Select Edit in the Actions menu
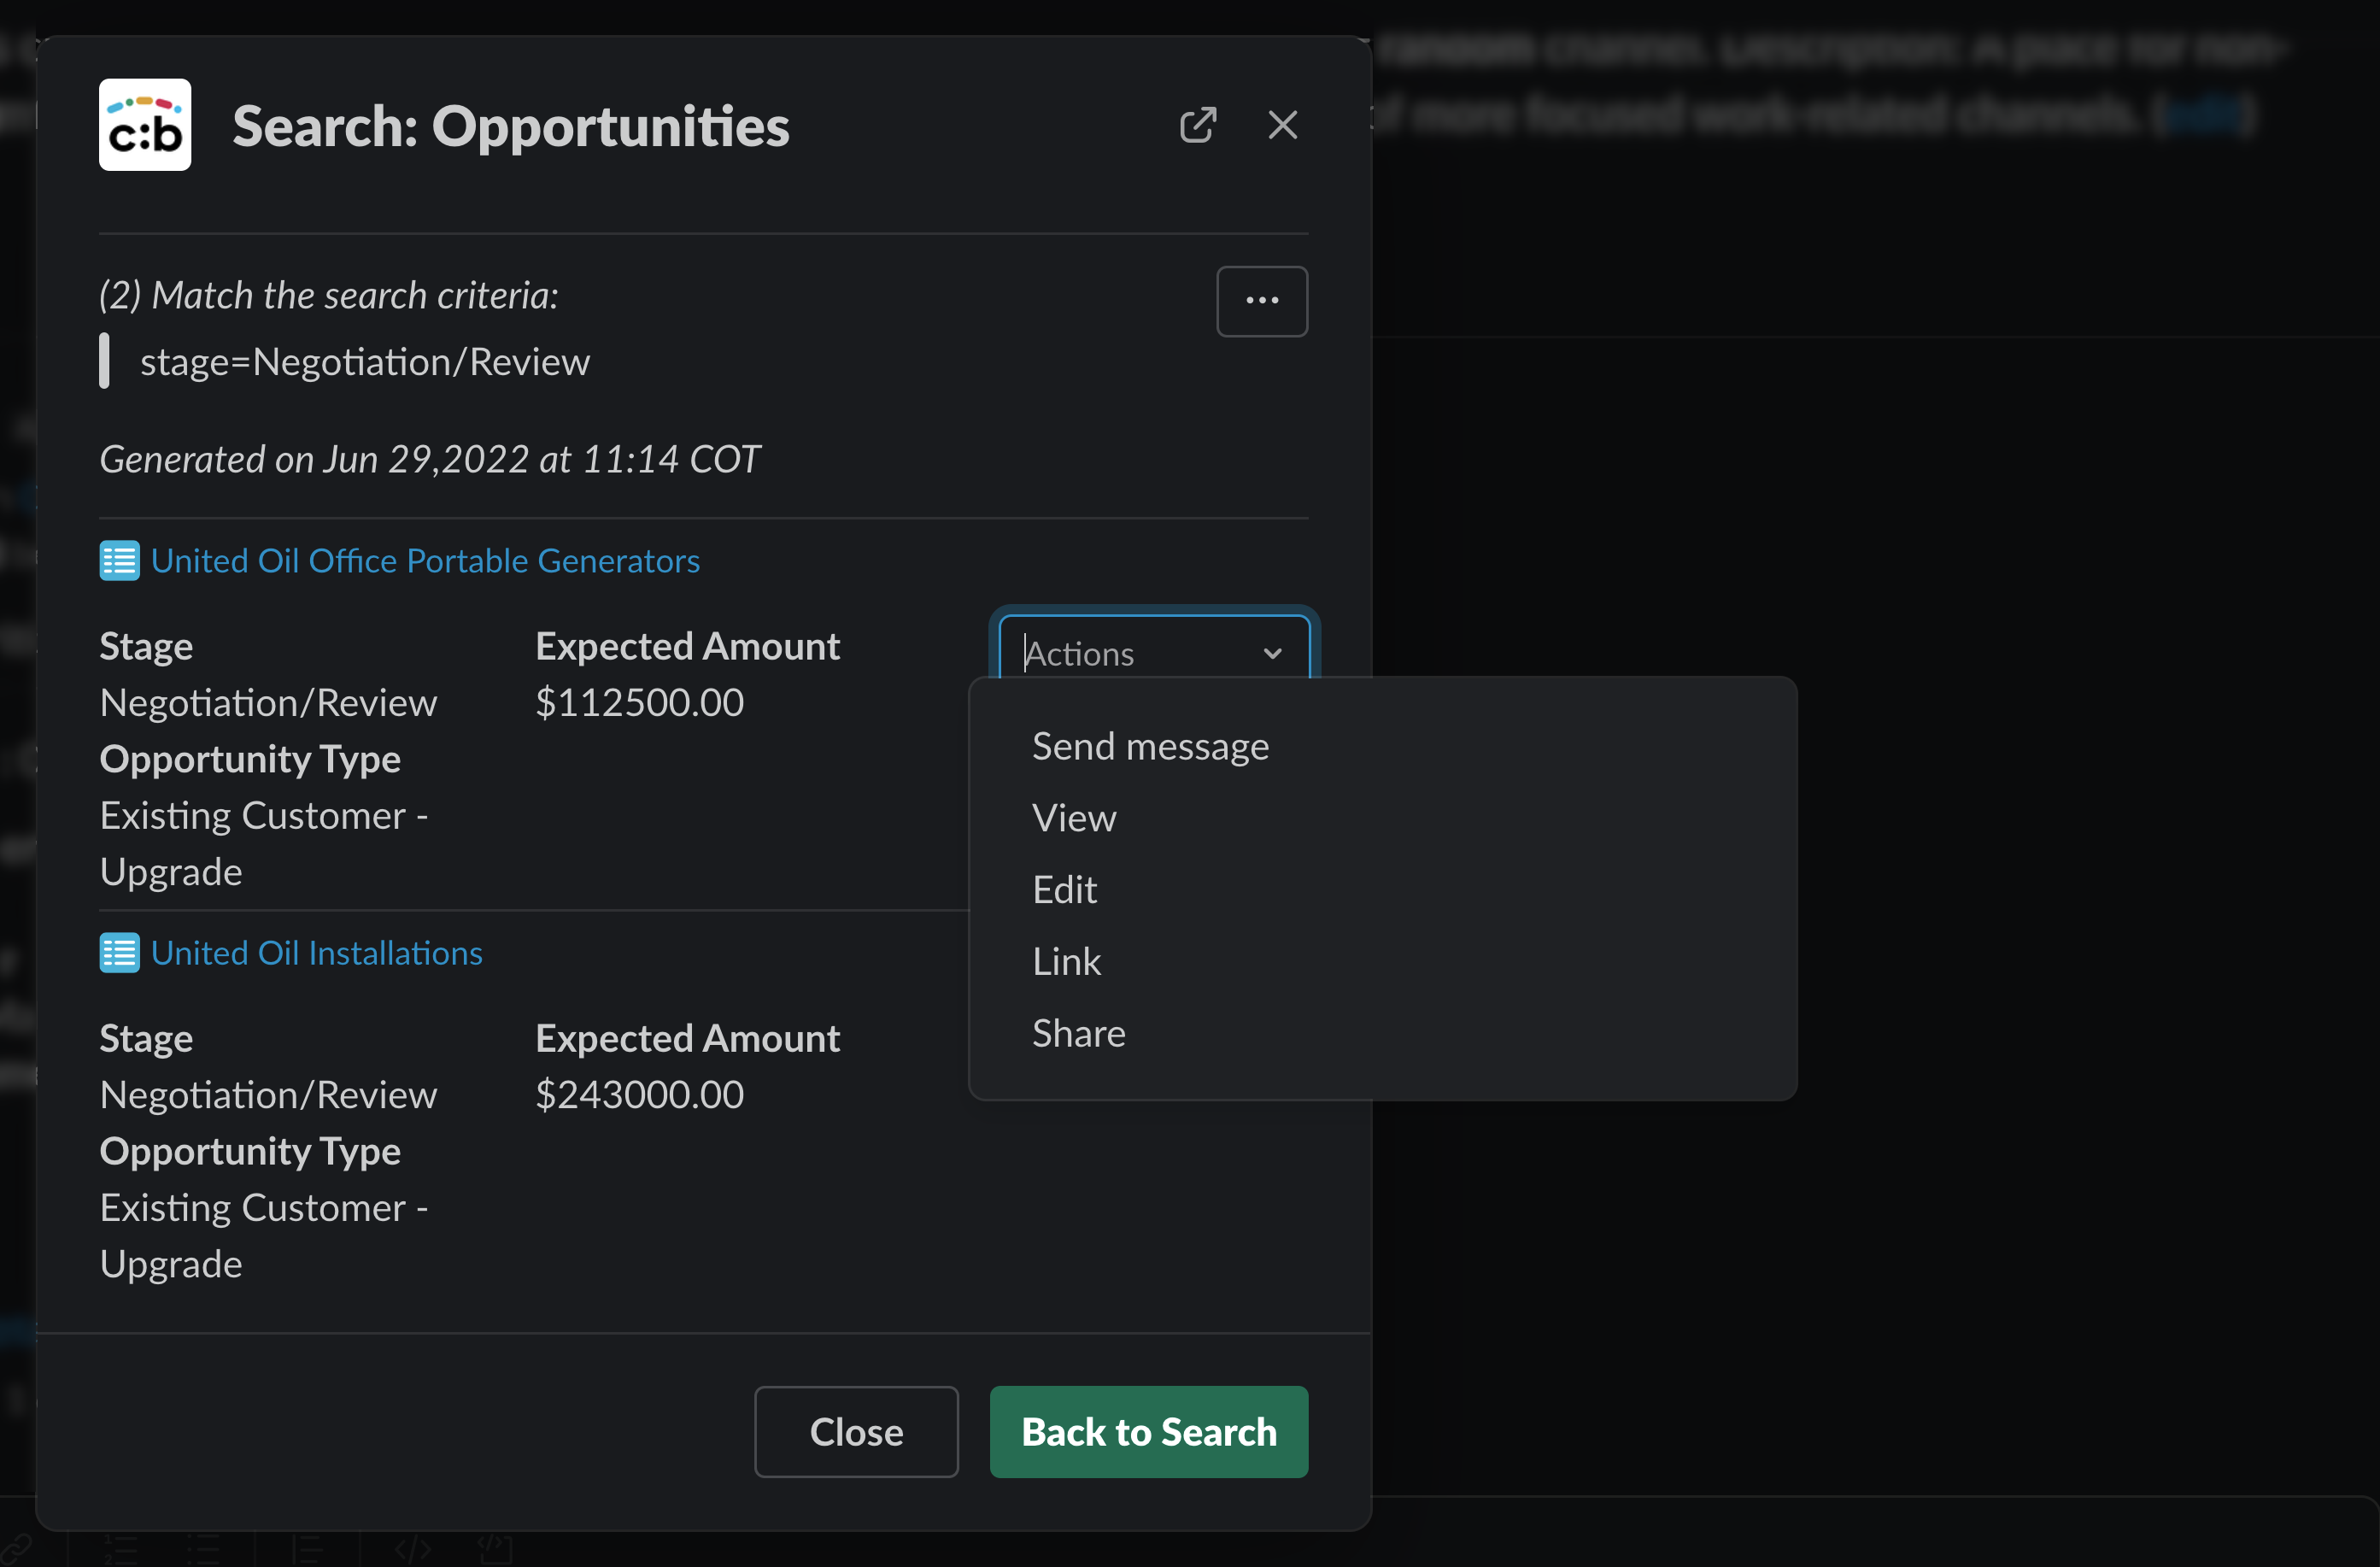 point(1064,889)
